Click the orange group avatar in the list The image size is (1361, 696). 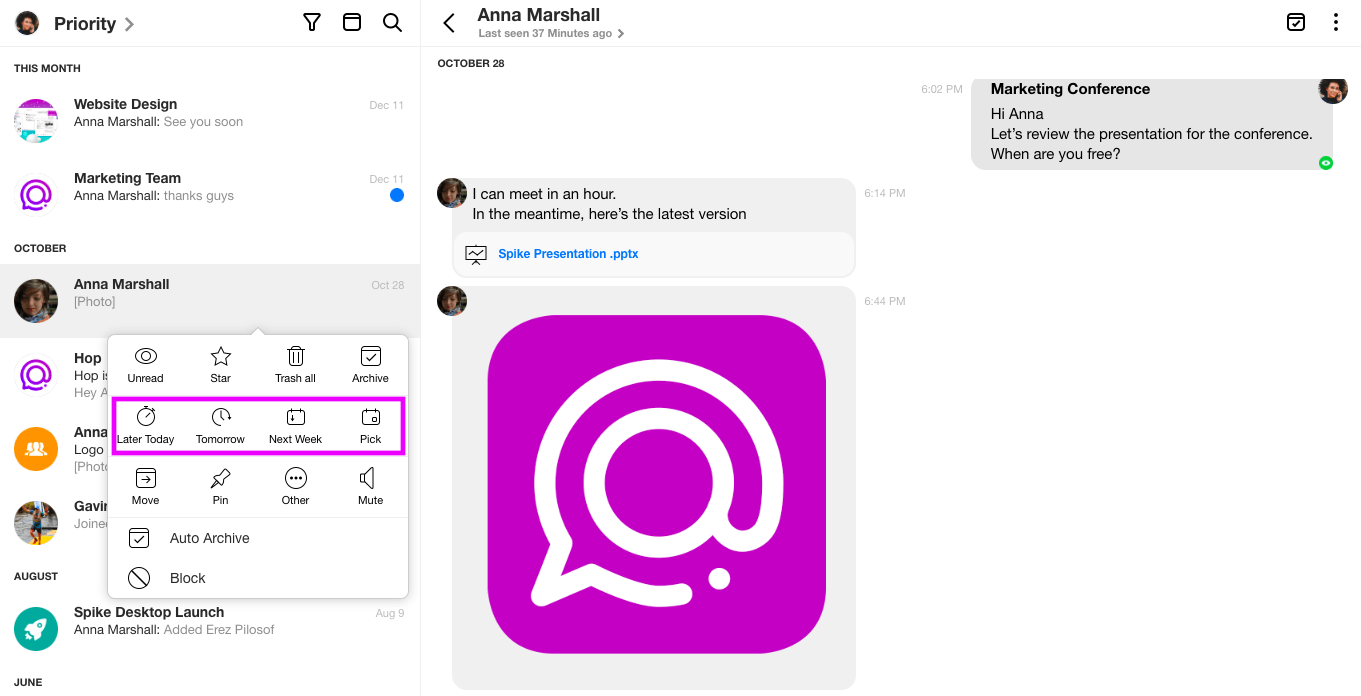pos(36,449)
